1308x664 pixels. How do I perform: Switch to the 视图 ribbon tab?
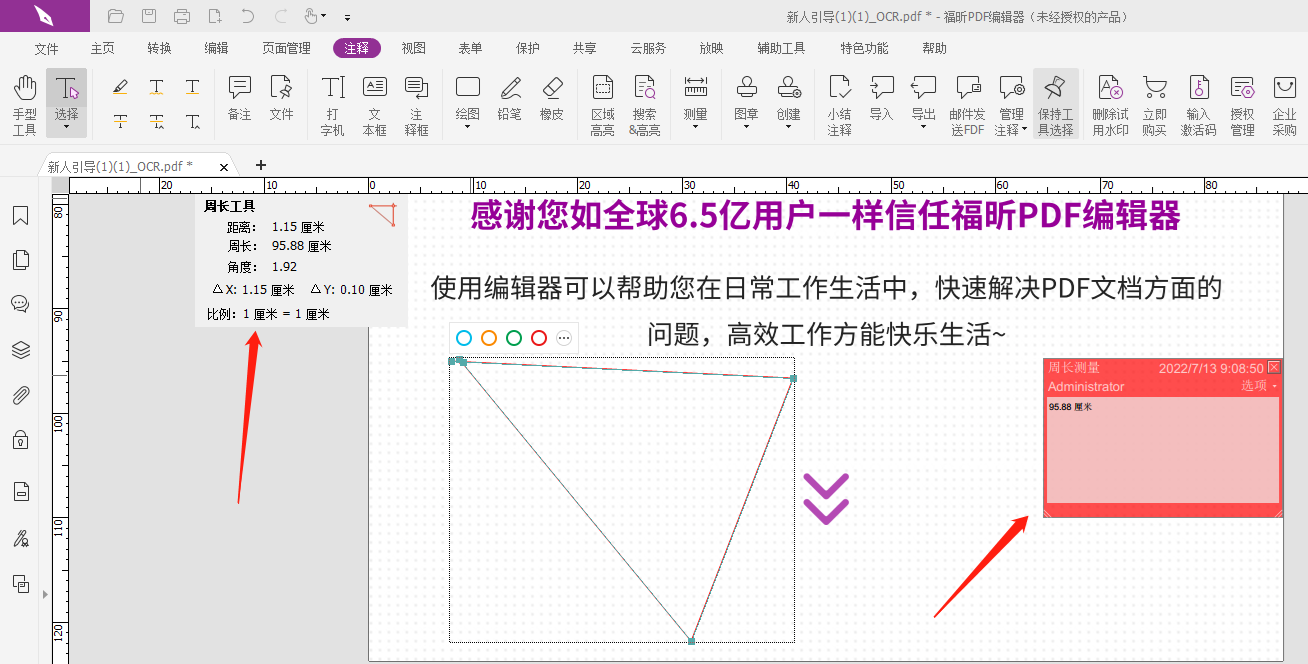(414, 47)
